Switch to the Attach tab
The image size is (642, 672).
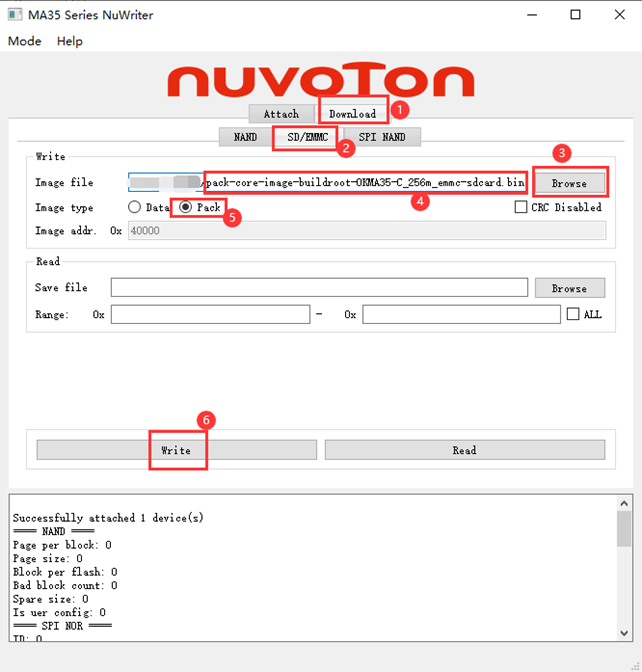click(281, 114)
